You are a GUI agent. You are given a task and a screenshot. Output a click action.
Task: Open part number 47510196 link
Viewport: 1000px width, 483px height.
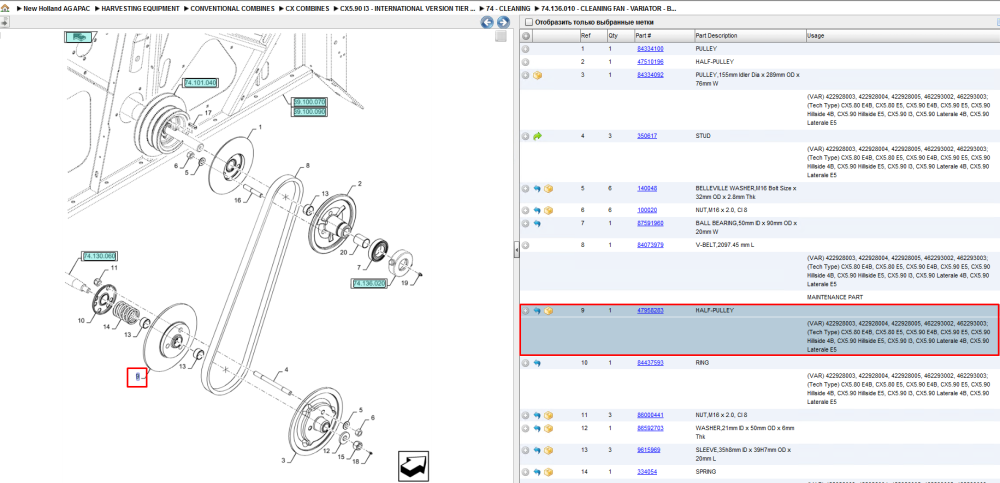click(x=650, y=62)
